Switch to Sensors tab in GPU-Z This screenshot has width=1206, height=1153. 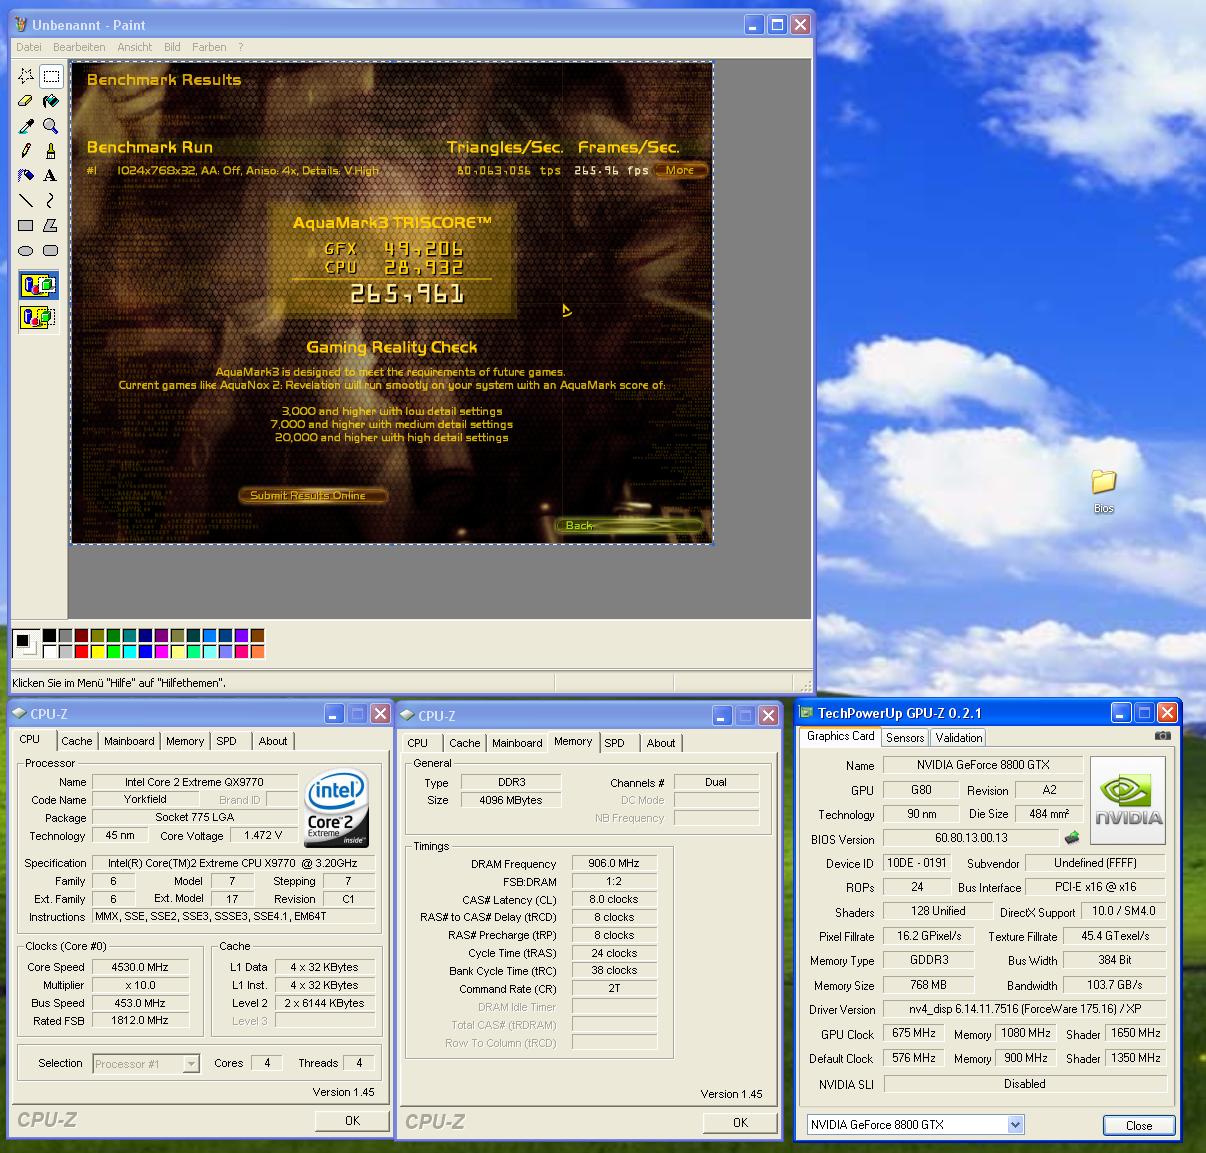click(905, 738)
